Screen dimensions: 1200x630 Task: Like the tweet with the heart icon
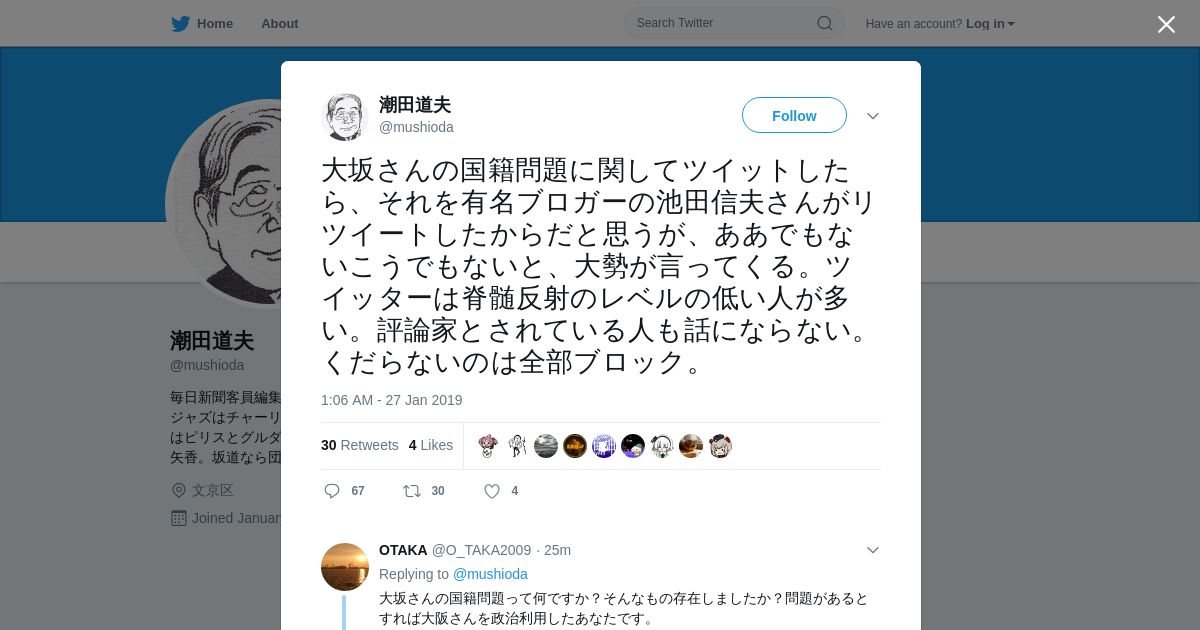(x=492, y=491)
